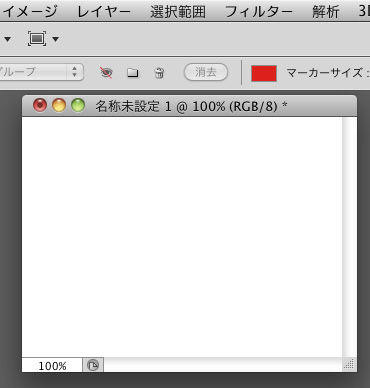Click the 消去 clear button
Image resolution: width=370 pixels, height=388 pixels.
206,72
